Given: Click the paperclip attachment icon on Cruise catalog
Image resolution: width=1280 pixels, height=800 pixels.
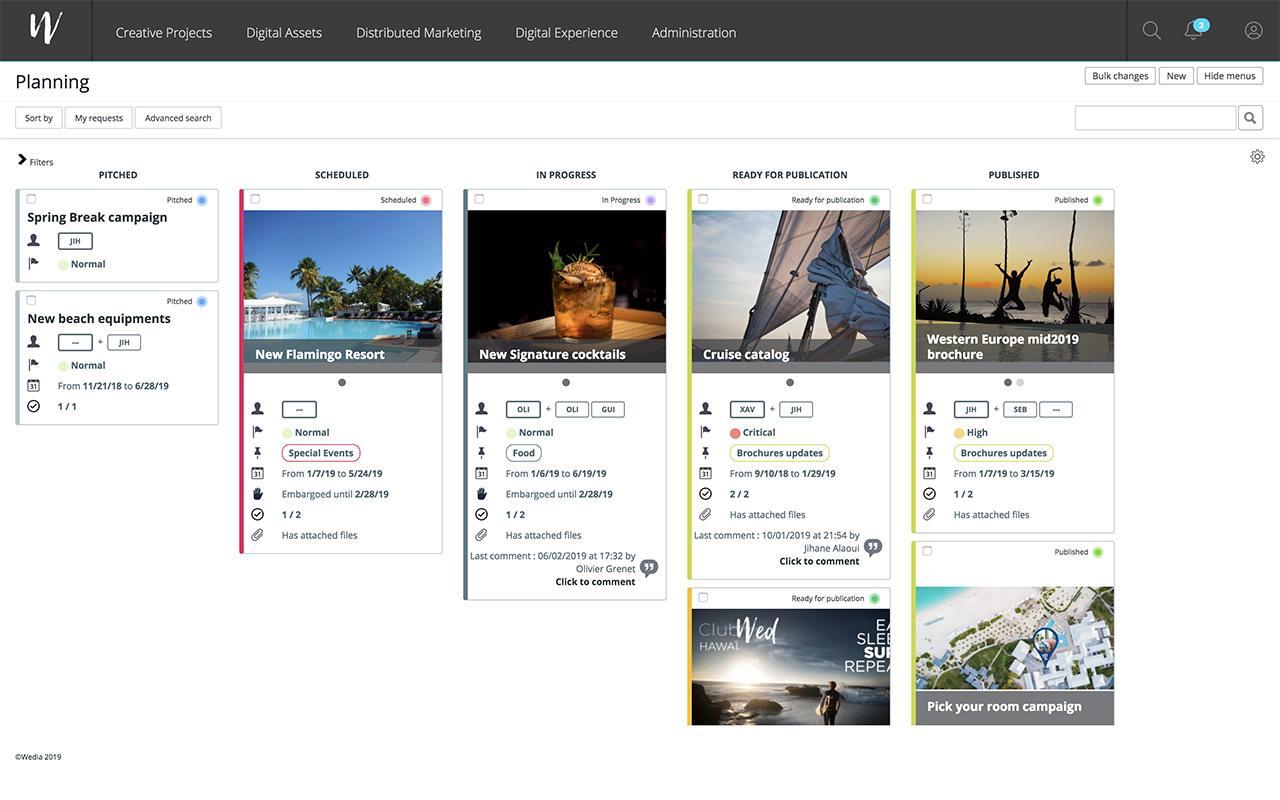Looking at the screenshot, I should click(x=706, y=513).
